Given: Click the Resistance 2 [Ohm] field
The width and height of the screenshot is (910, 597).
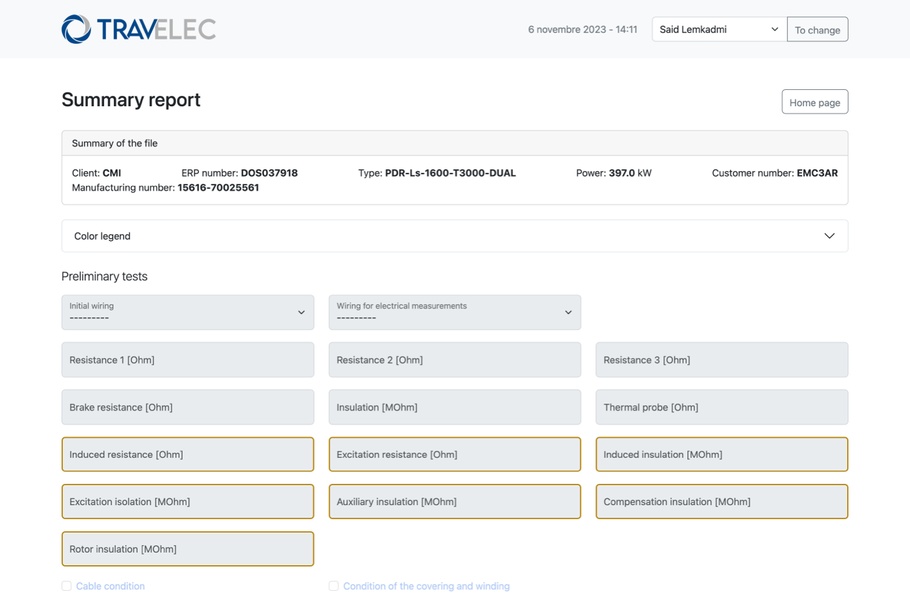Looking at the screenshot, I should [x=454, y=360].
